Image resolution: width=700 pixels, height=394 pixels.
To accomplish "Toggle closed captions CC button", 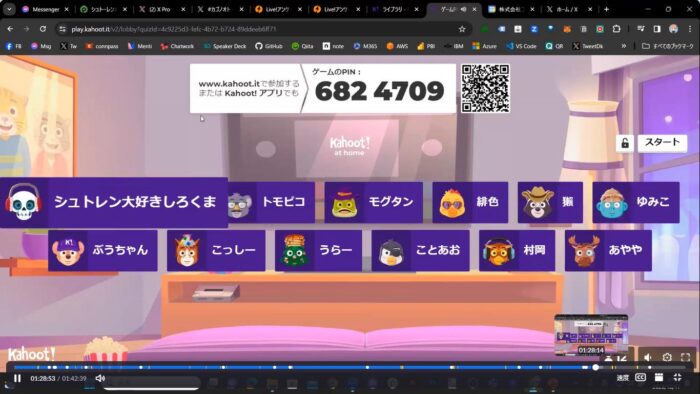I will (640, 377).
